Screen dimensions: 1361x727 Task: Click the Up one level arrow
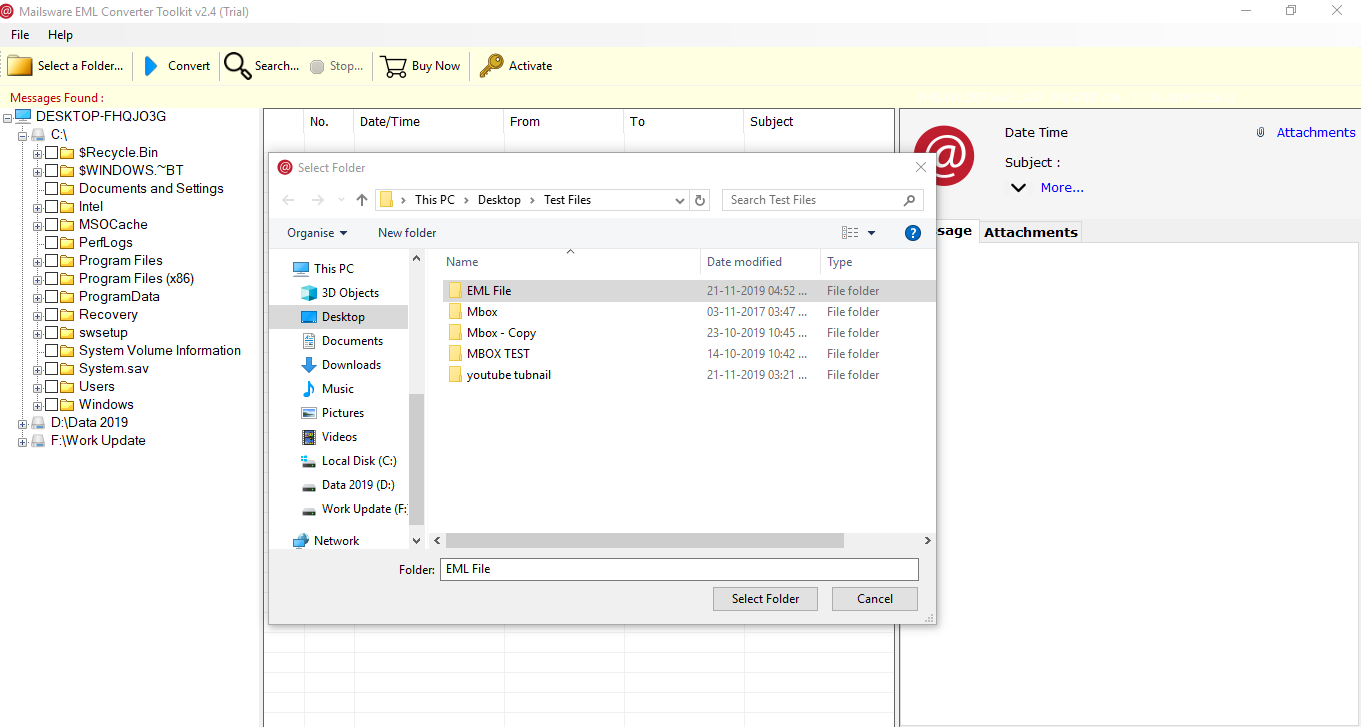362,200
